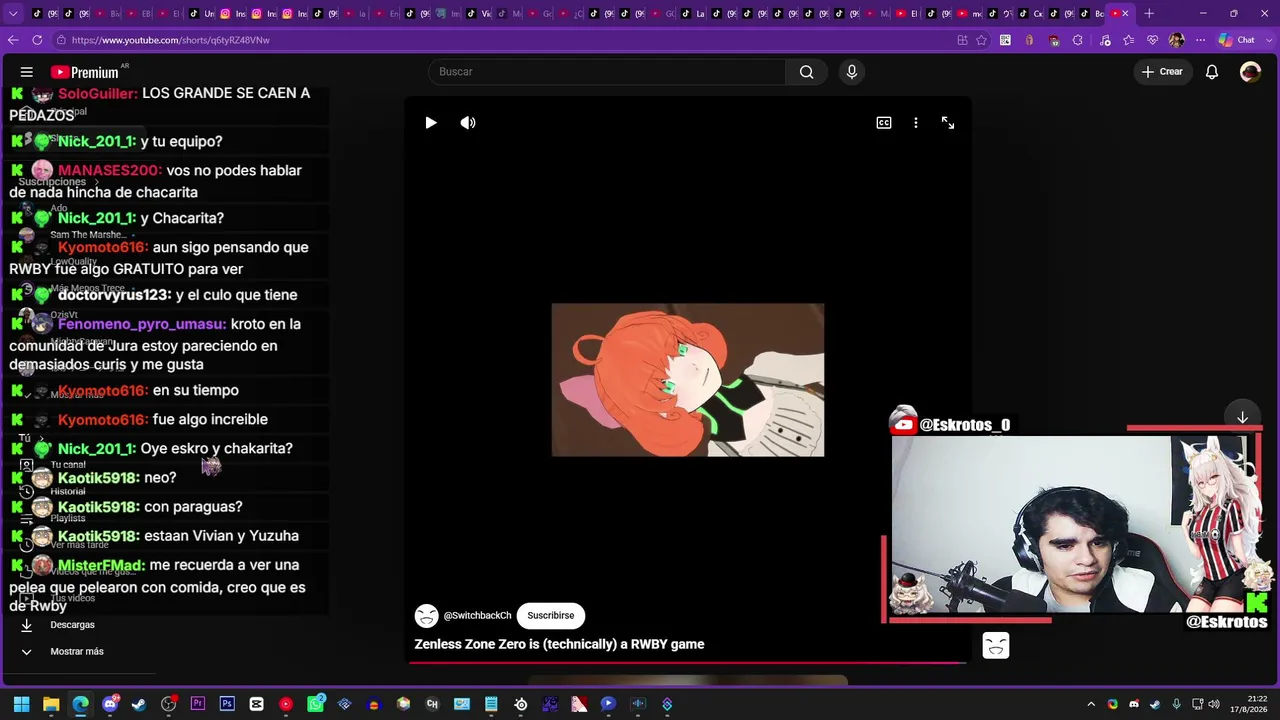Open the taskbar clock and date
1280x720 pixels.
(1249, 704)
